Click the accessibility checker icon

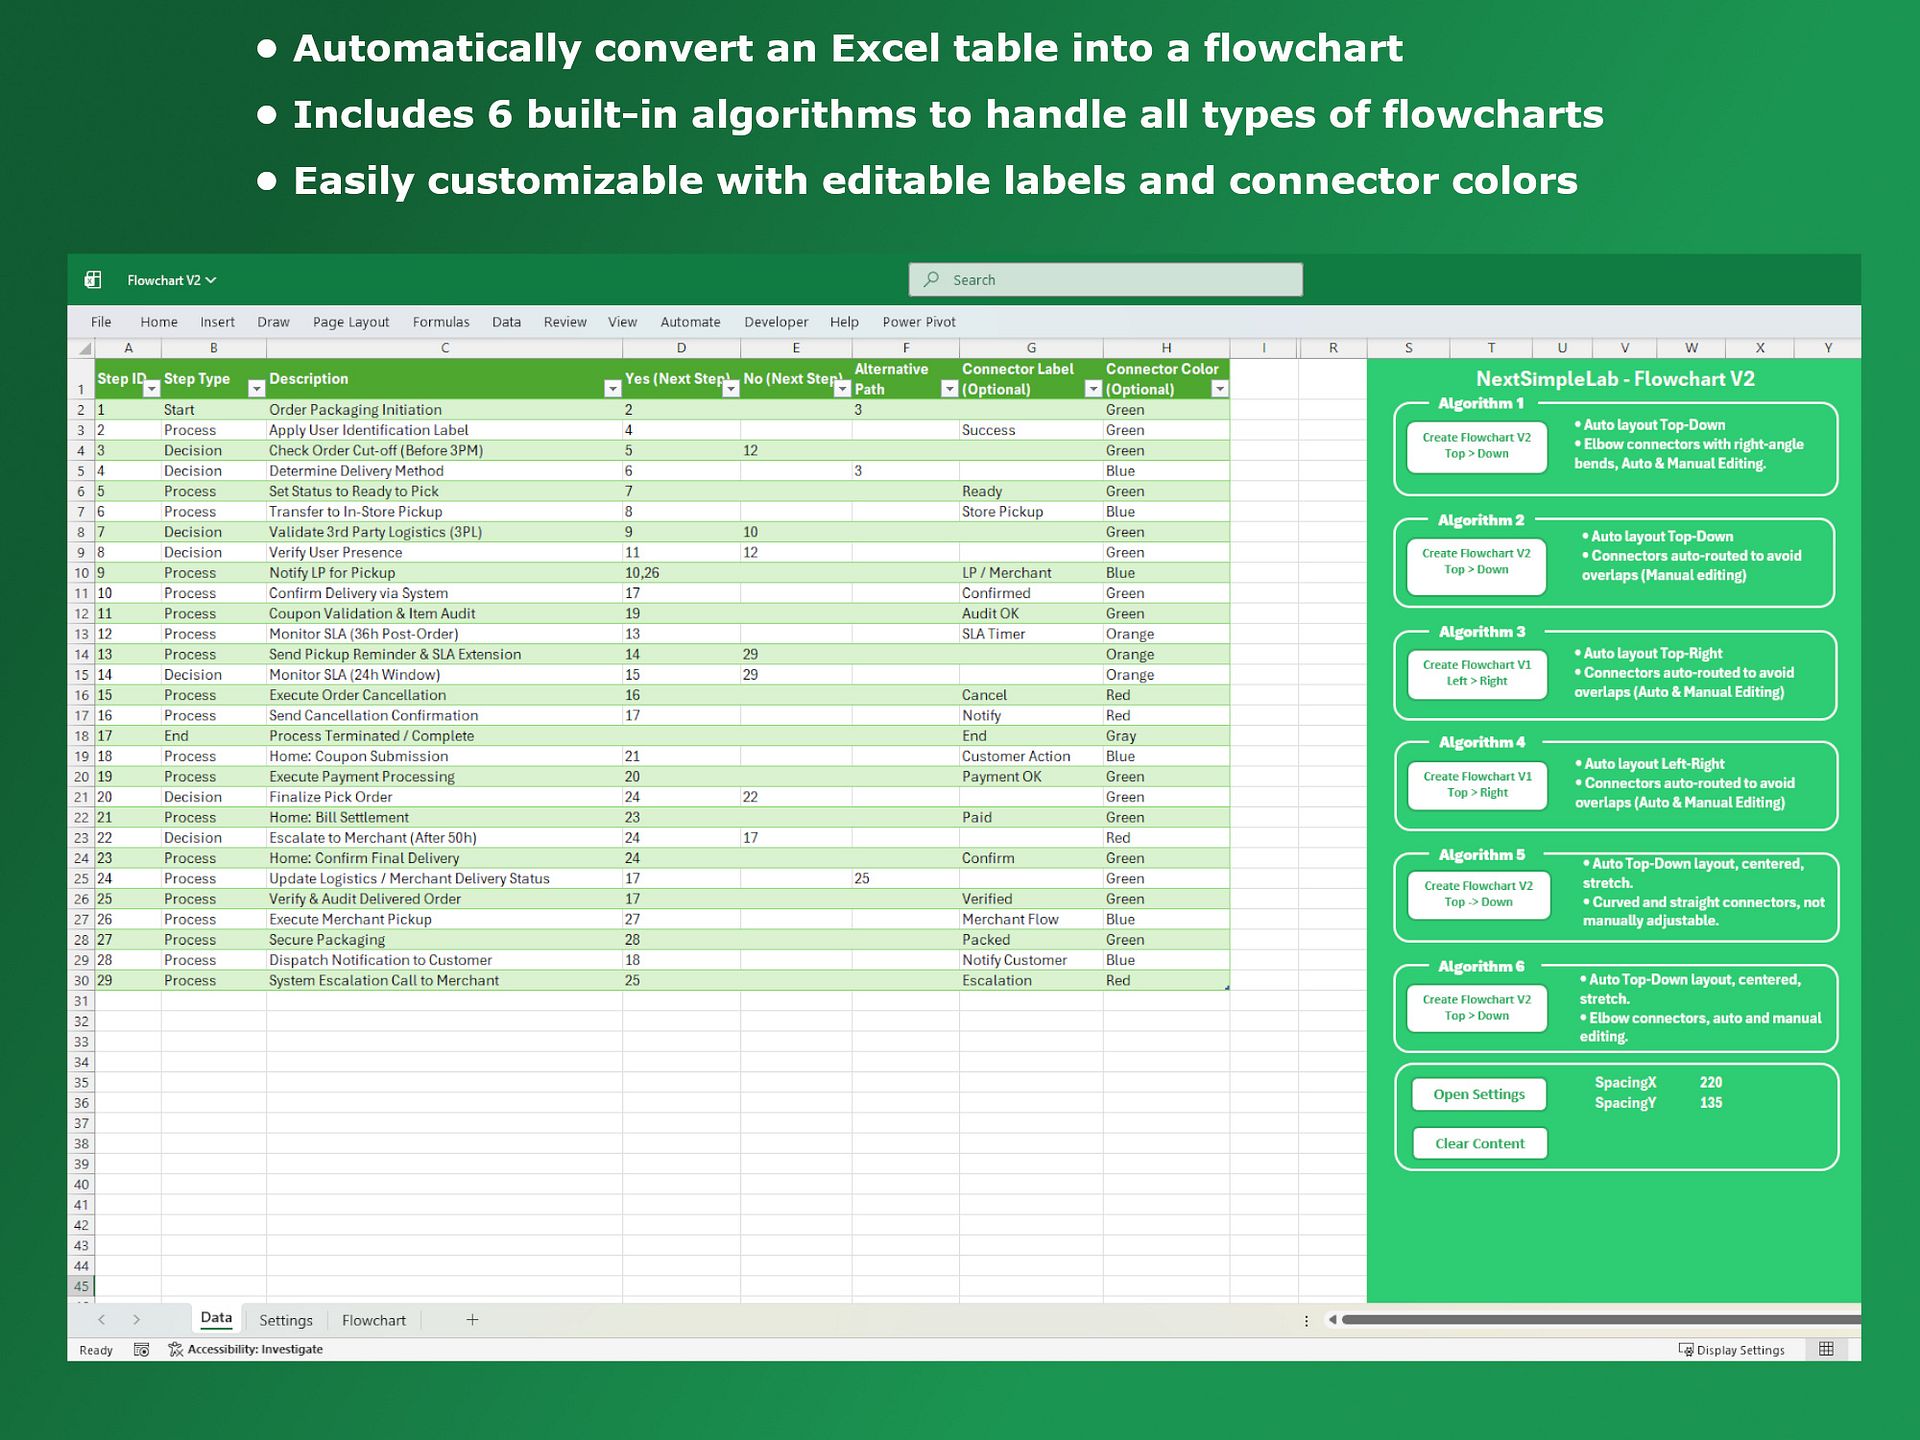(176, 1350)
